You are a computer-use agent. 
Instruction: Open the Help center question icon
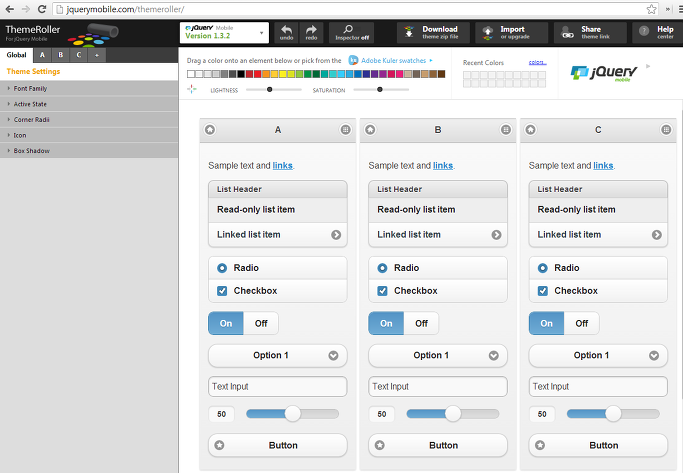coord(644,31)
